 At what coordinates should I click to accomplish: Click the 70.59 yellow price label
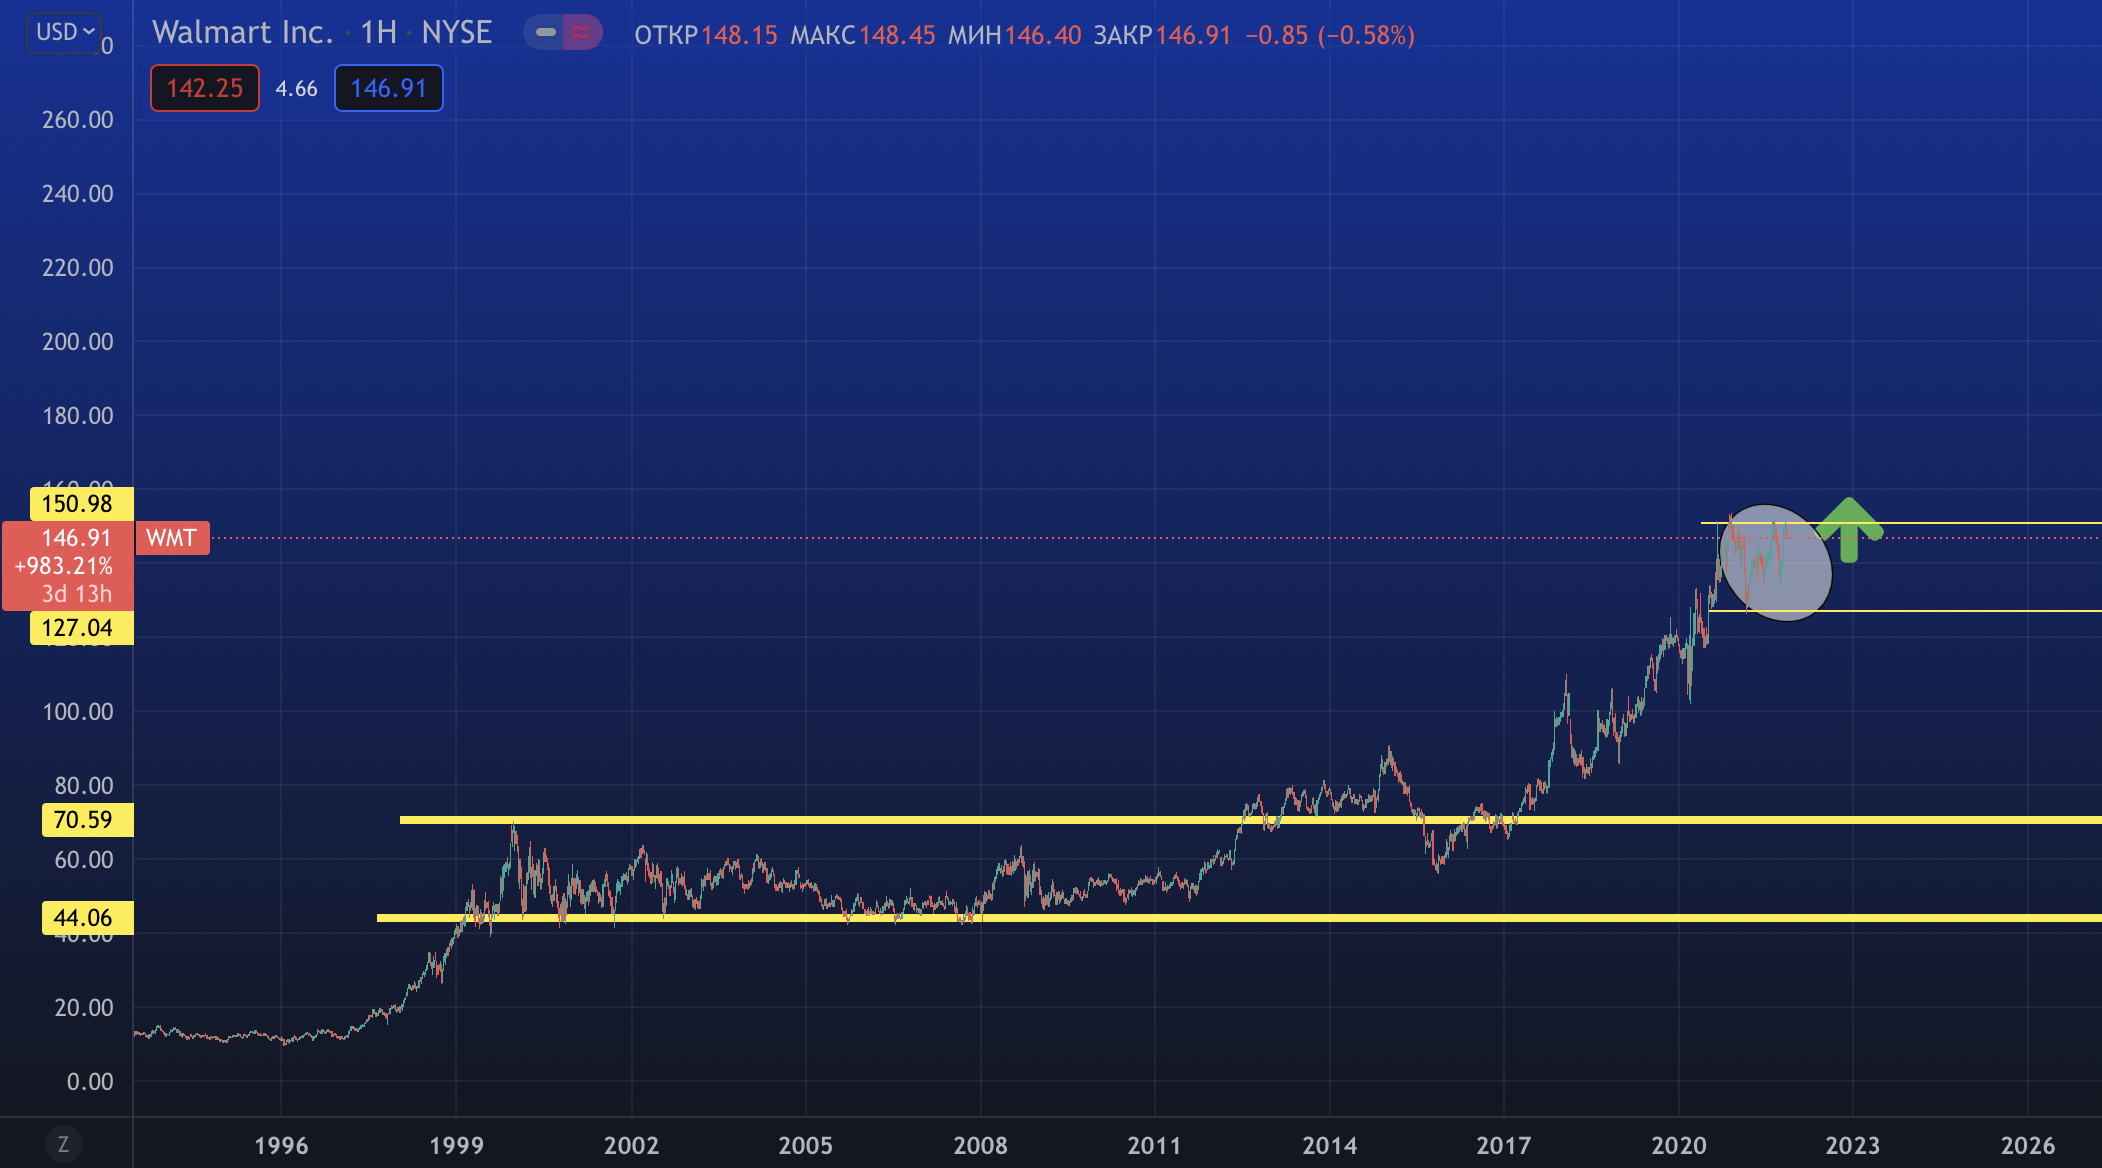pos(87,820)
